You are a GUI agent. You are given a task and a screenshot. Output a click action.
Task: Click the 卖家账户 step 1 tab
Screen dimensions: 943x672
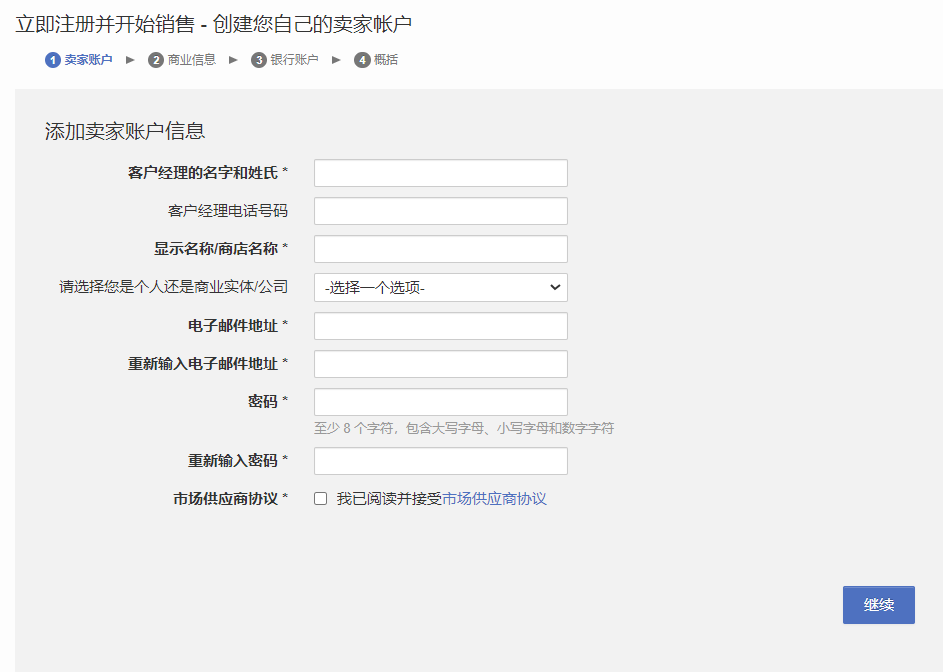coord(79,60)
